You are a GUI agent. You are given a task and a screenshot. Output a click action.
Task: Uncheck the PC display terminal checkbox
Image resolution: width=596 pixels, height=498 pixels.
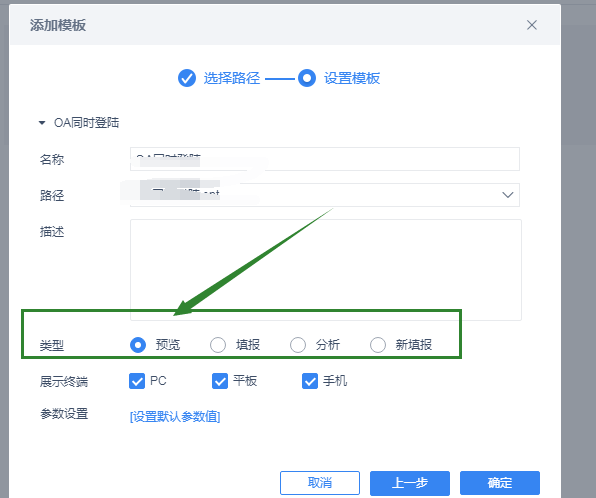pyautogui.click(x=137, y=381)
